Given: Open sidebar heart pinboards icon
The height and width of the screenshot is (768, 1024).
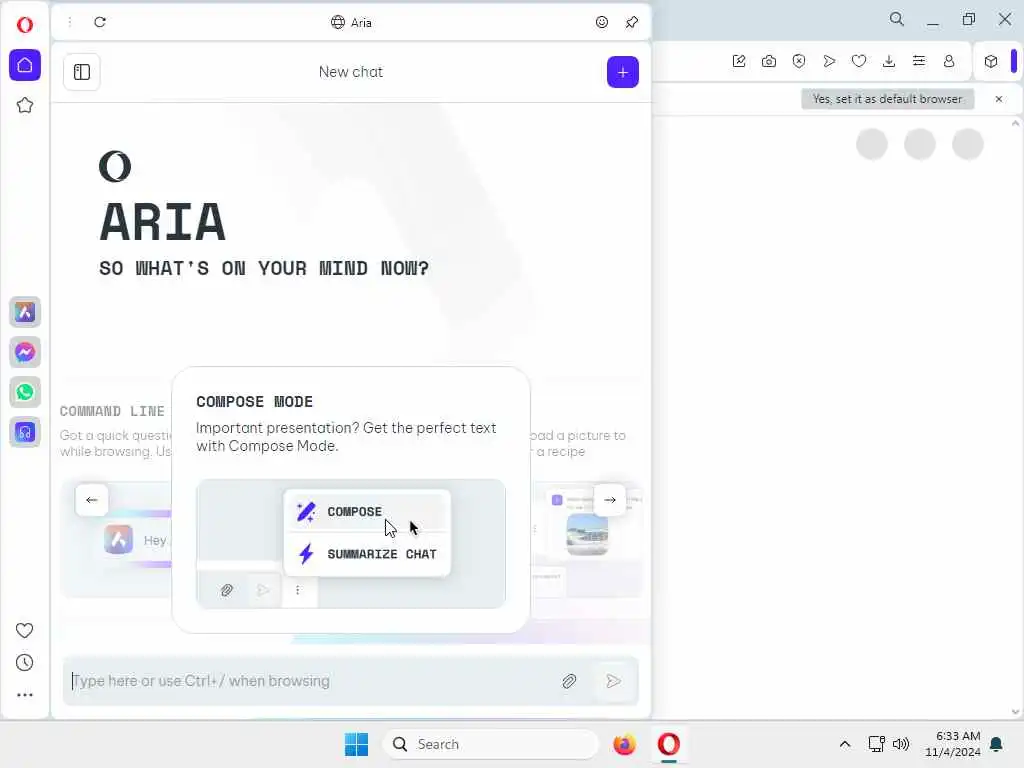Looking at the screenshot, I should pos(24,630).
